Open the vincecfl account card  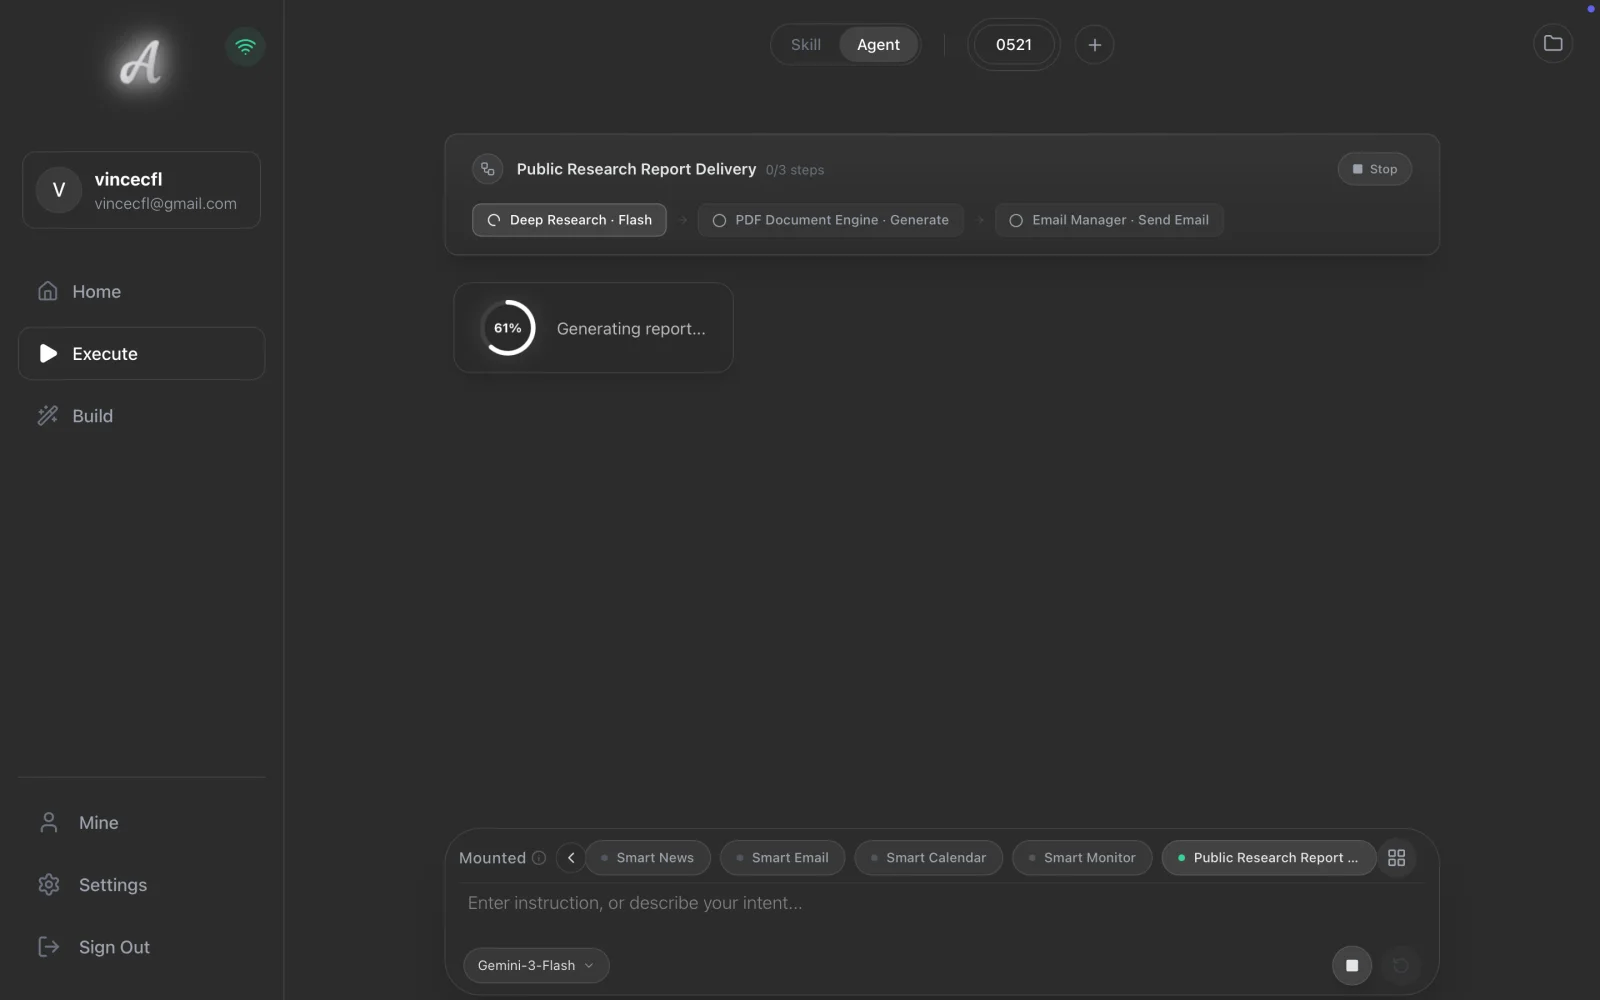coord(141,190)
